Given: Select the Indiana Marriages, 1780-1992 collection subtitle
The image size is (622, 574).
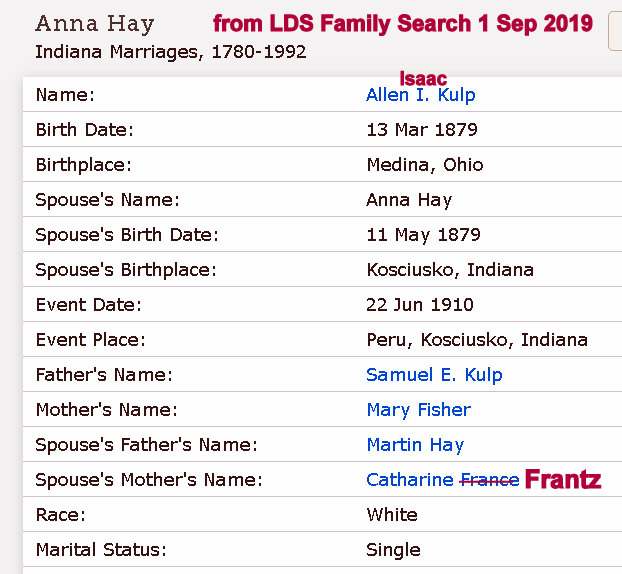Looking at the screenshot, I should (x=170, y=51).
